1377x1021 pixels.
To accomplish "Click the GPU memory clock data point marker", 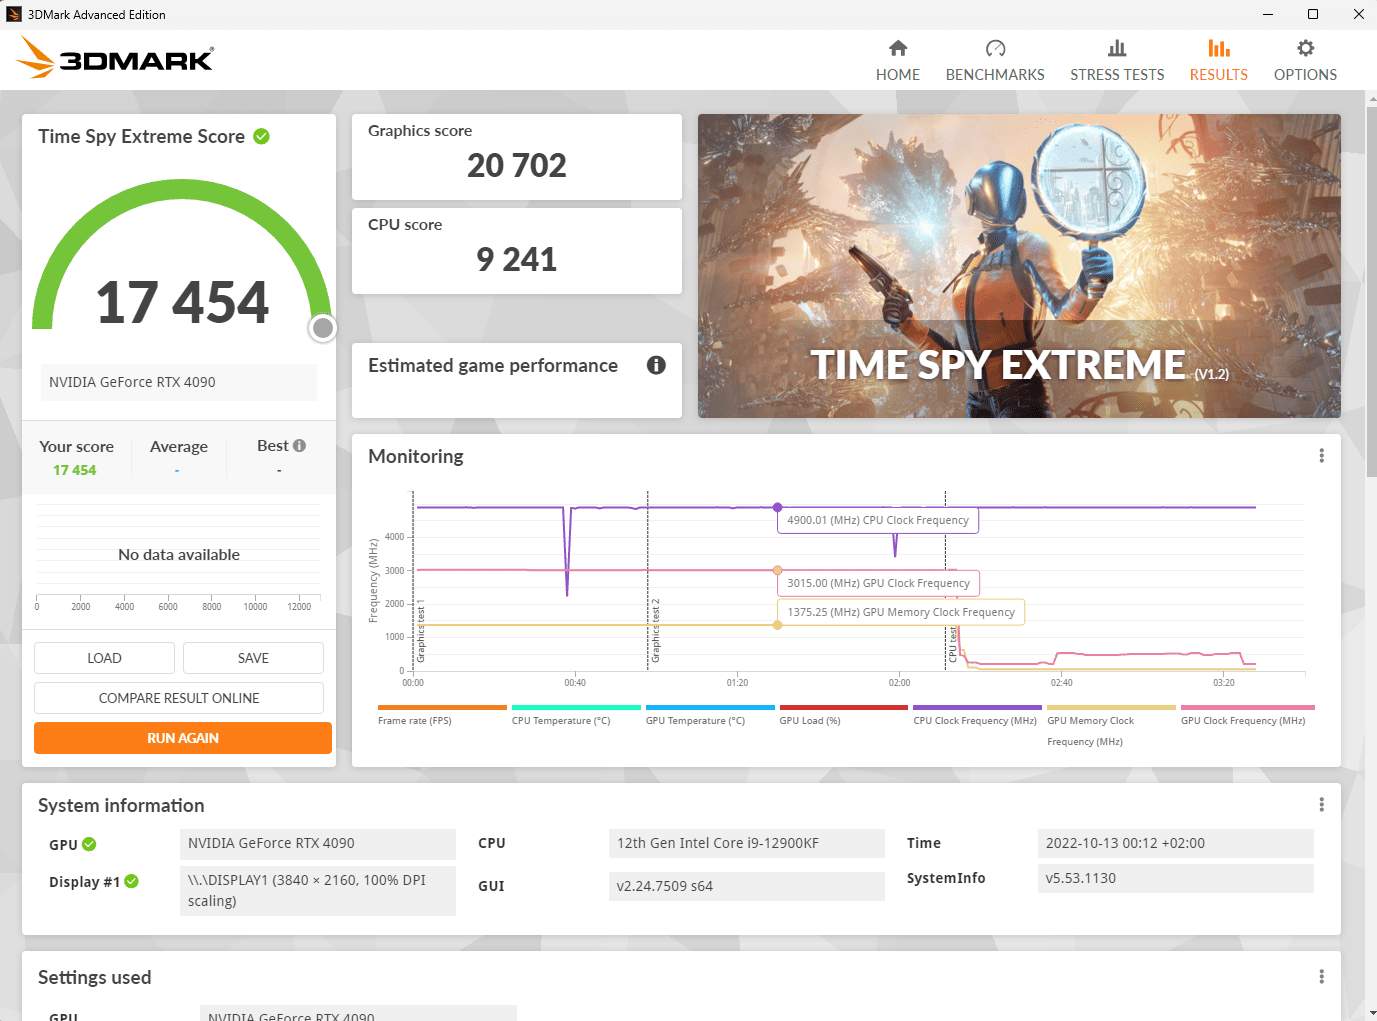I will [x=777, y=625].
